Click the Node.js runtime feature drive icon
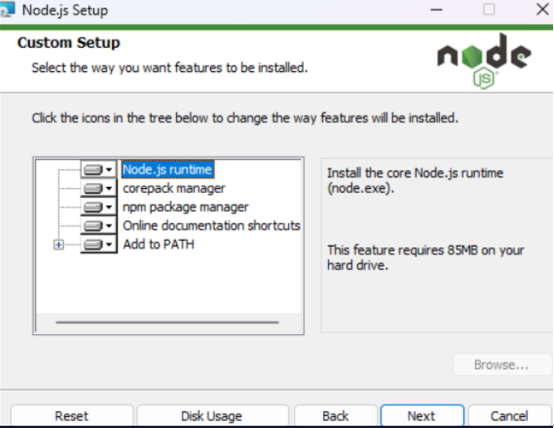554x428 pixels. [93, 170]
